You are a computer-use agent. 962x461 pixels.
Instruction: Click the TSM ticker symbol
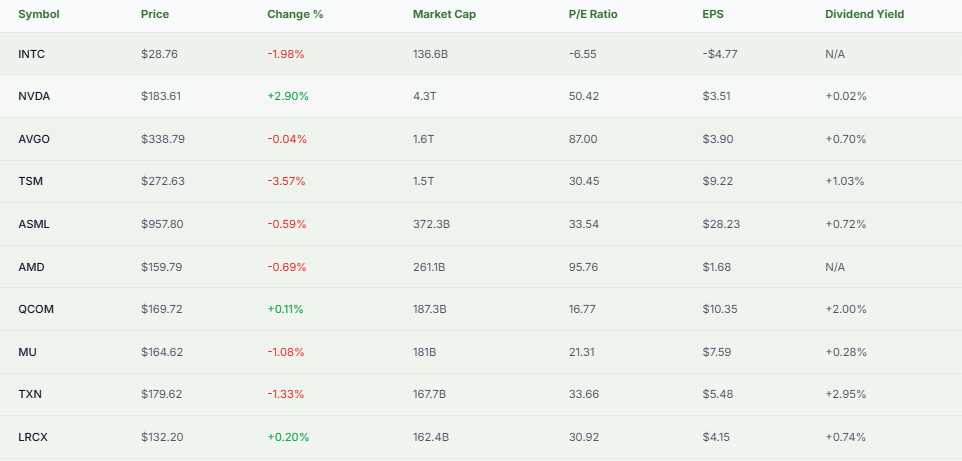[x=31, y=181]
